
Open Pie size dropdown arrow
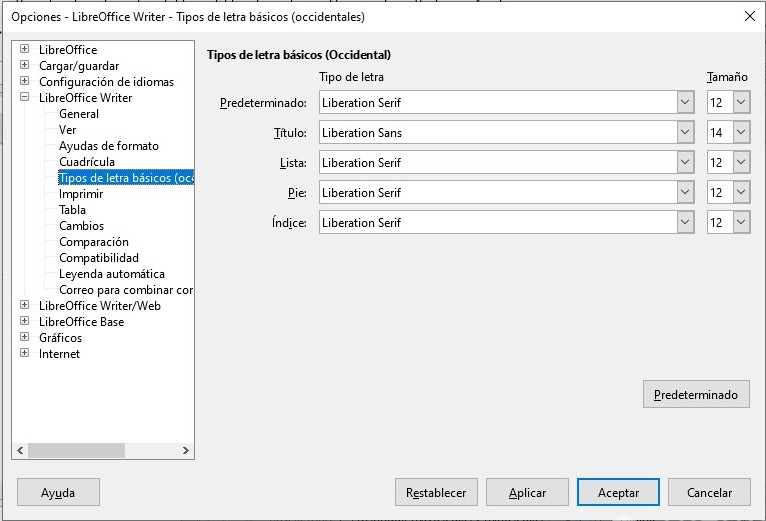coord(741,193)
